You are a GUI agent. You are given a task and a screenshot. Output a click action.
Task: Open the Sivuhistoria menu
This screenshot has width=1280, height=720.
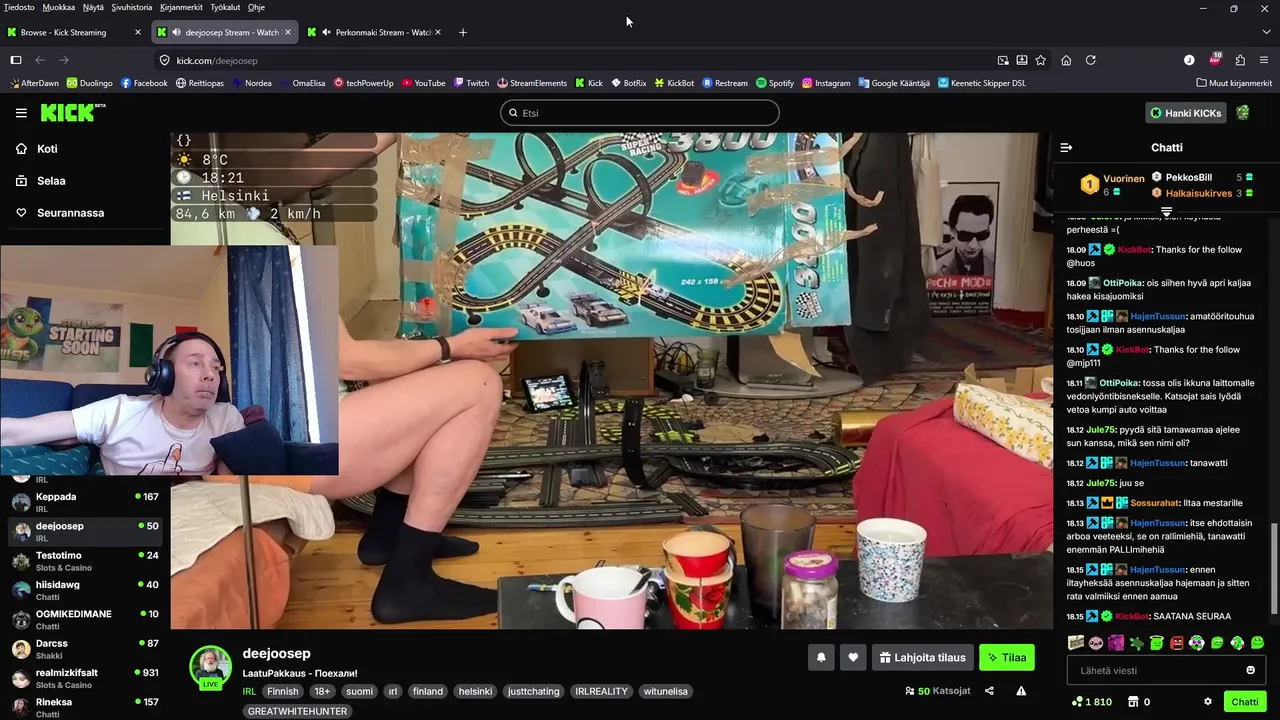(131, 7)
